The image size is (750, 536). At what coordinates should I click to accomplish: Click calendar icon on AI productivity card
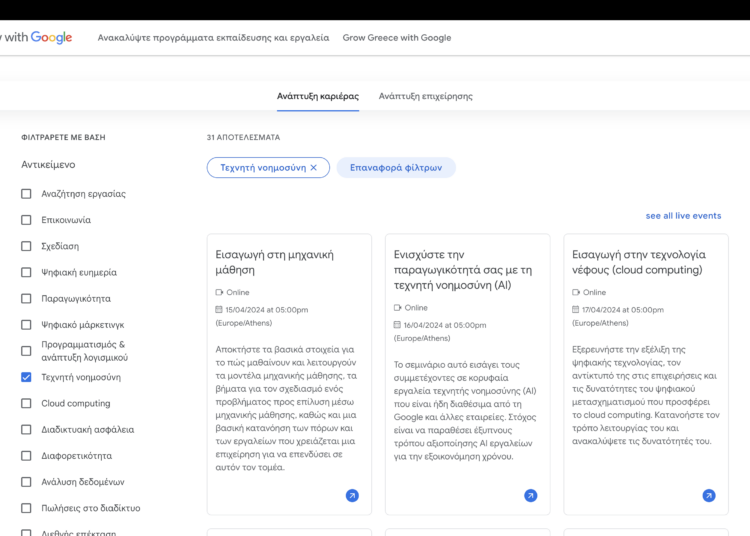tap(398, 325)
